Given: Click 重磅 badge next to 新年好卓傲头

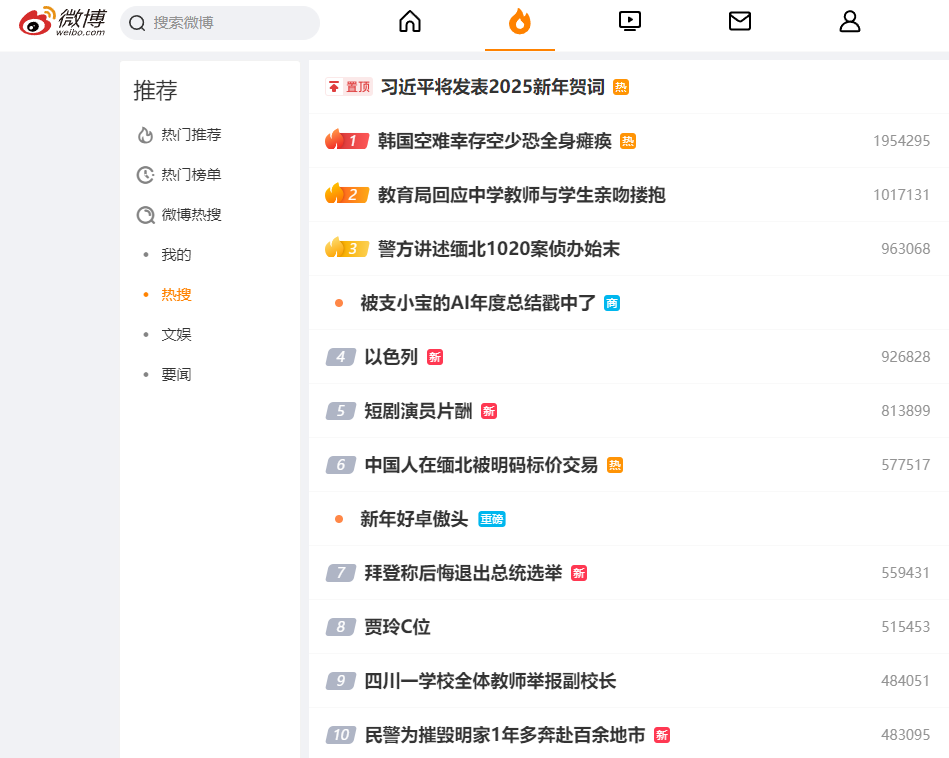Looking at the screenshot, I should (492, 519).
